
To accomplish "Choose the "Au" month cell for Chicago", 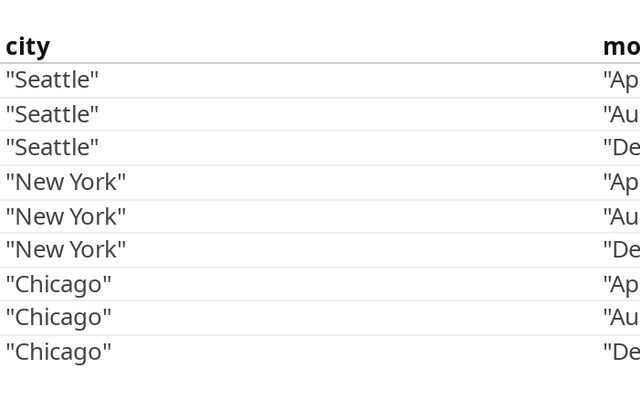I will (x=621, y=318).
